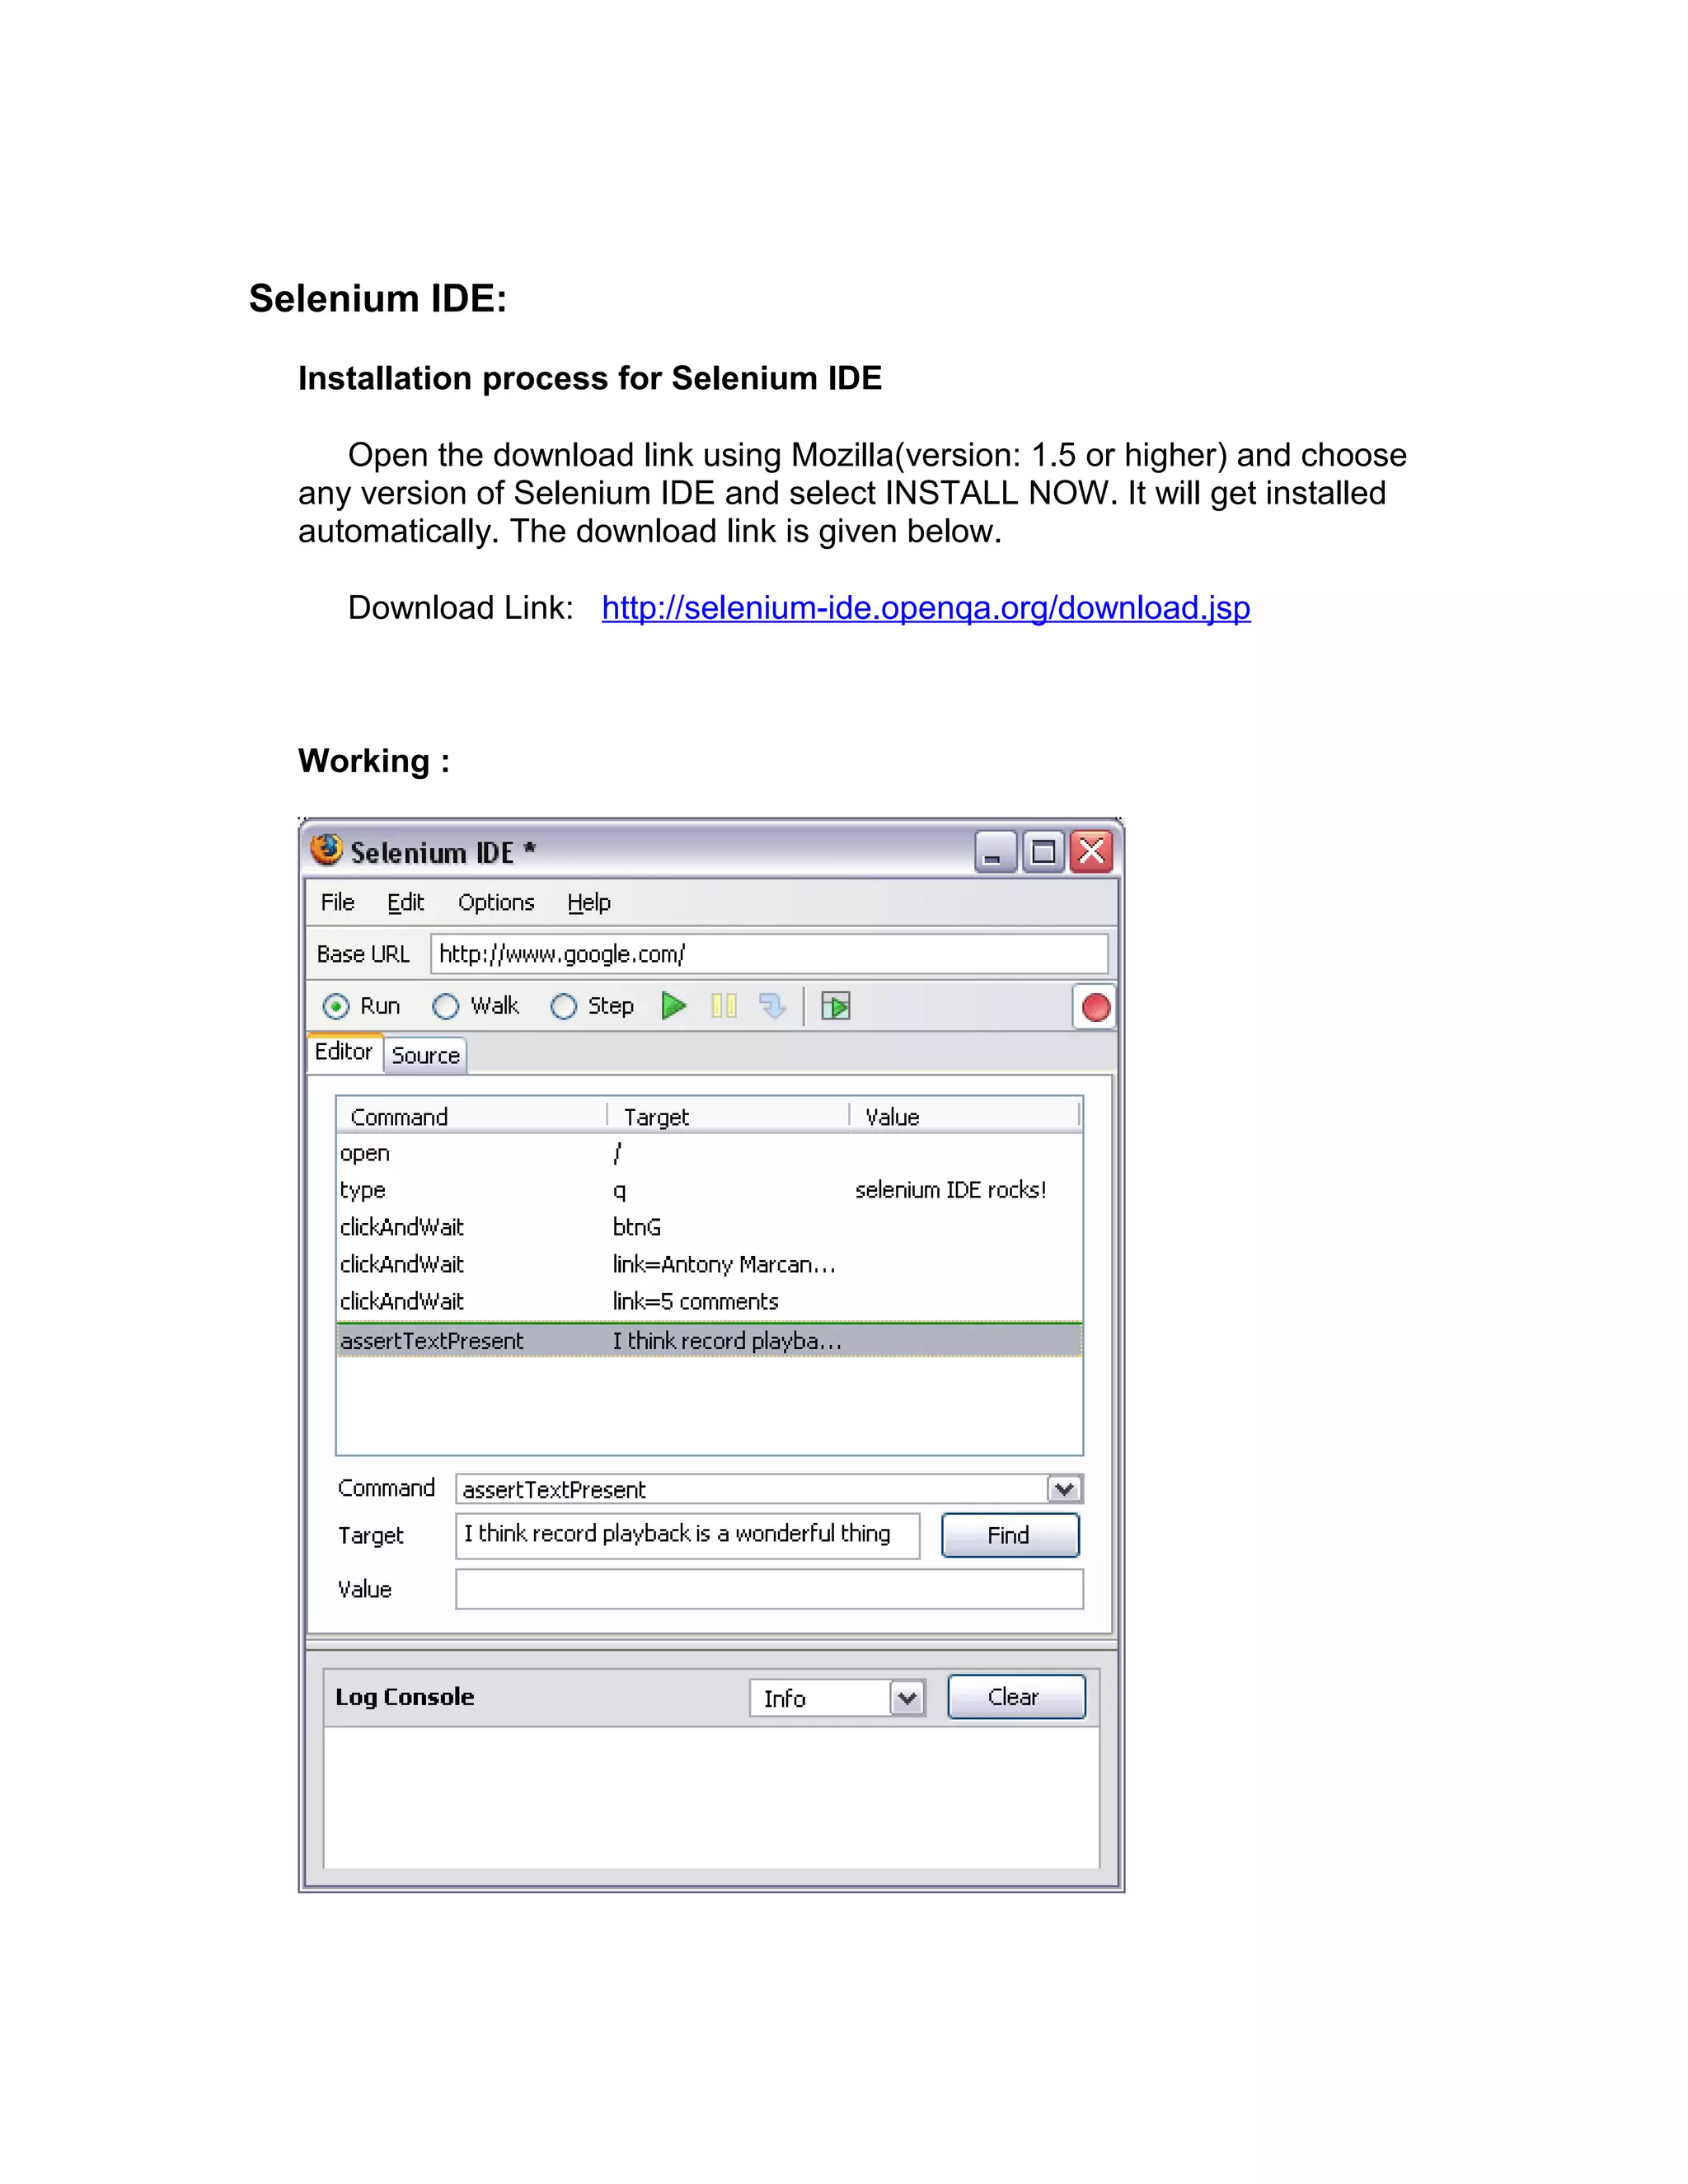Toggle the red Record button

coord(1095,1007)
